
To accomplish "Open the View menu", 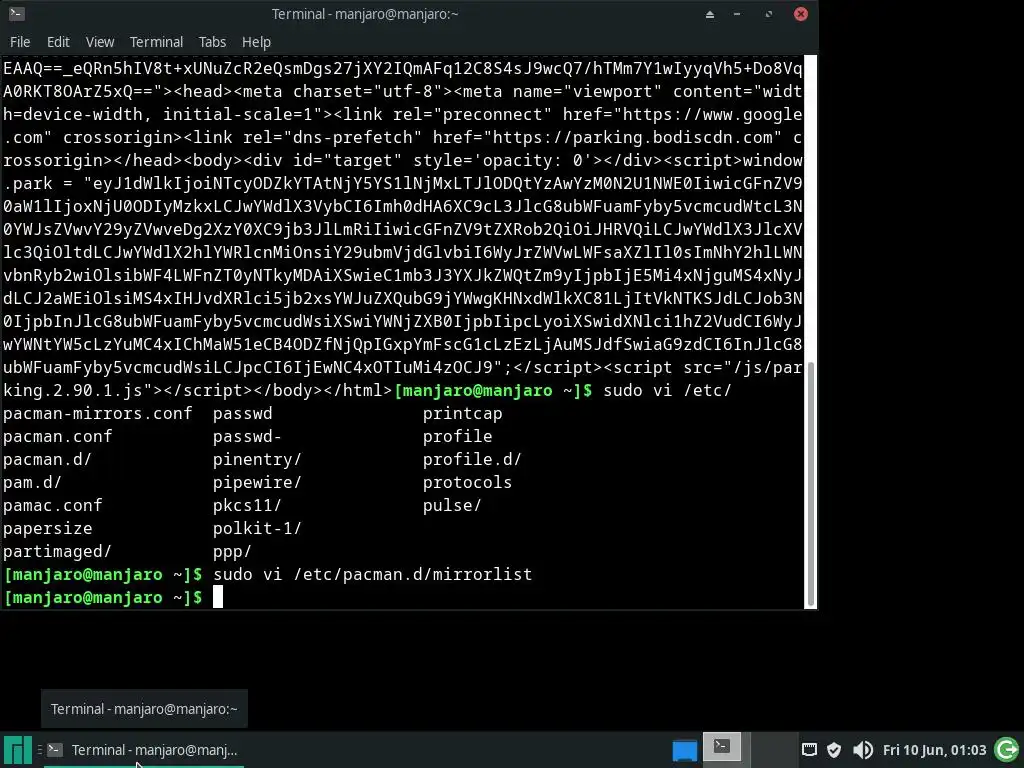I will coord(100,42).
